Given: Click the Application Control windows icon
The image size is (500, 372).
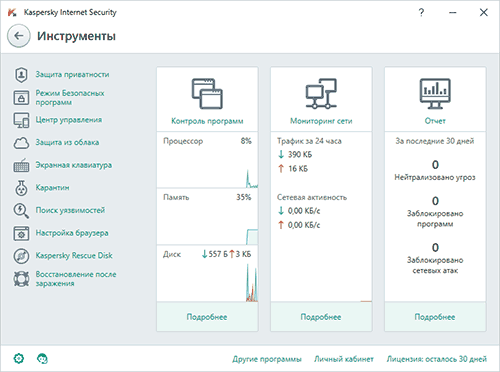Looking at the screenshot, I should coord(207,94).
